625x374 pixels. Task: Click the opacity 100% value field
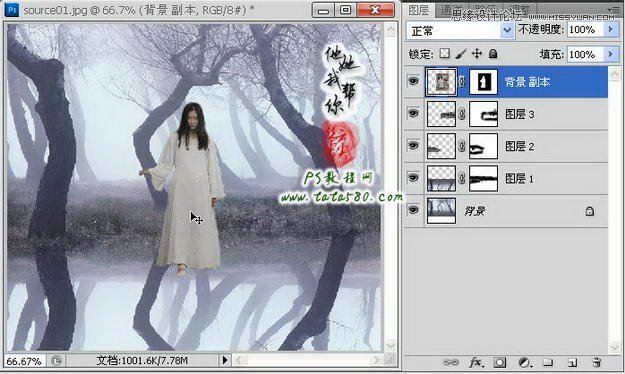pos(585,30)
